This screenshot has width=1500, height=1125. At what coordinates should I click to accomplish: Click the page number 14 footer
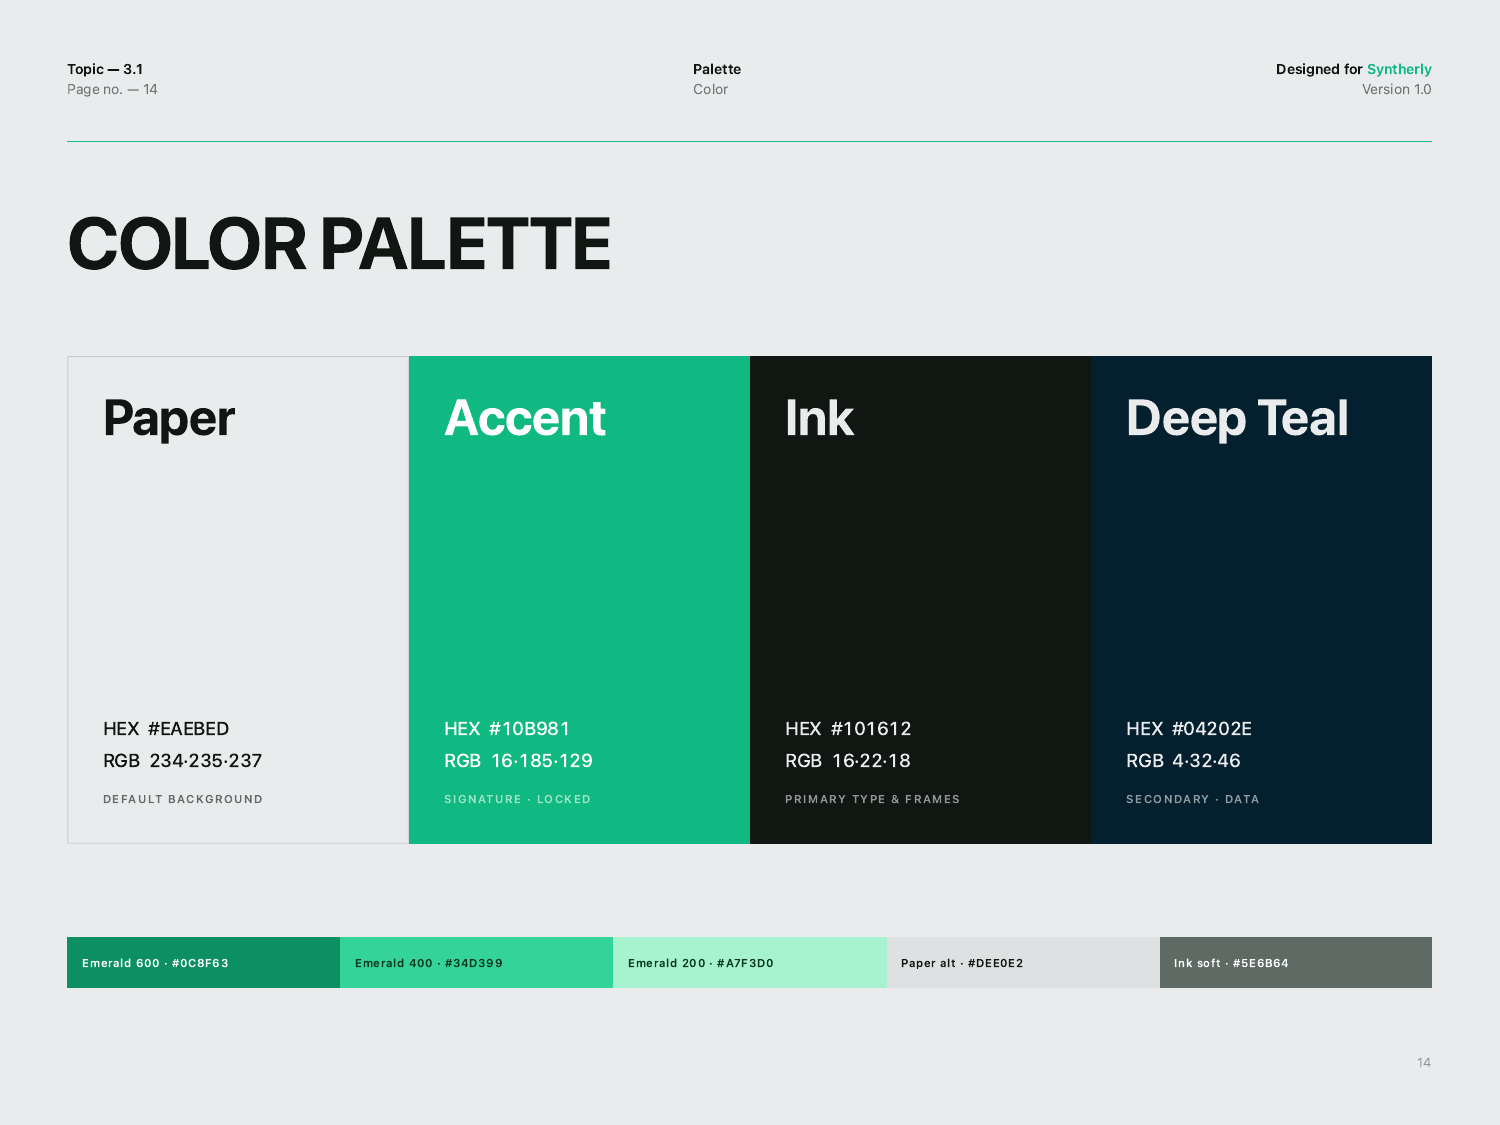tap(1424, 1062)
